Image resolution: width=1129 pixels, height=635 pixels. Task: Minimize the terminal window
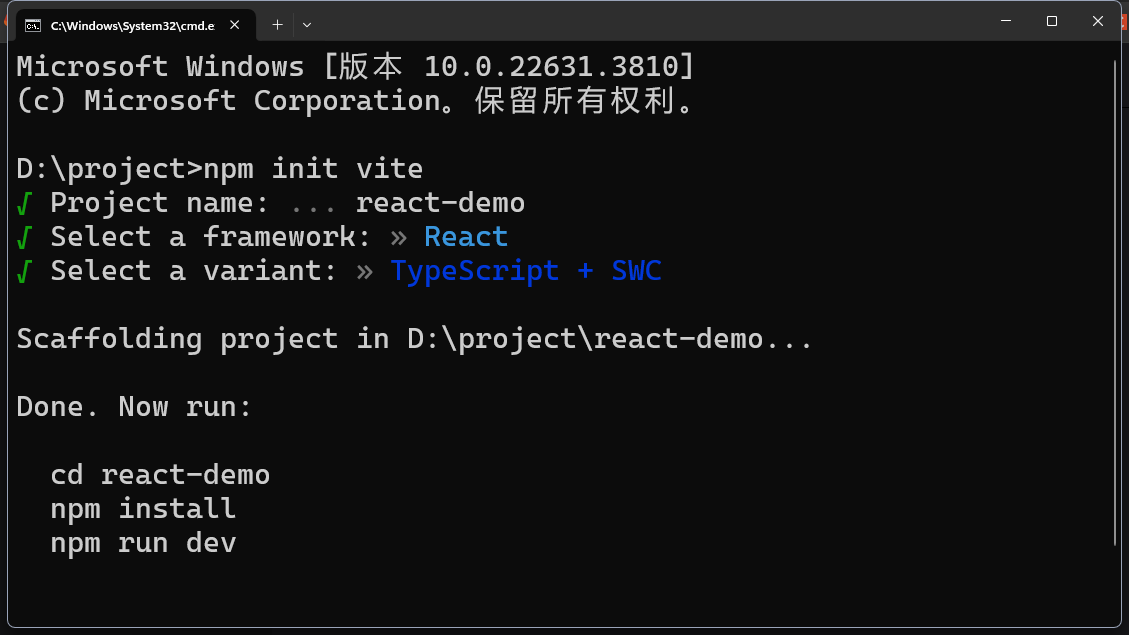click(1005, 21)
